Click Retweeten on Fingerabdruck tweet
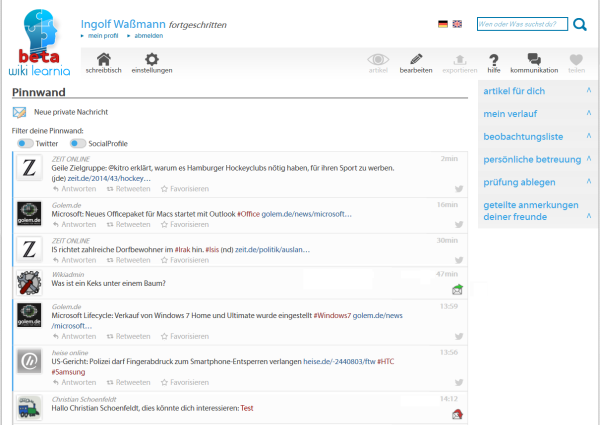 [129, 383]
